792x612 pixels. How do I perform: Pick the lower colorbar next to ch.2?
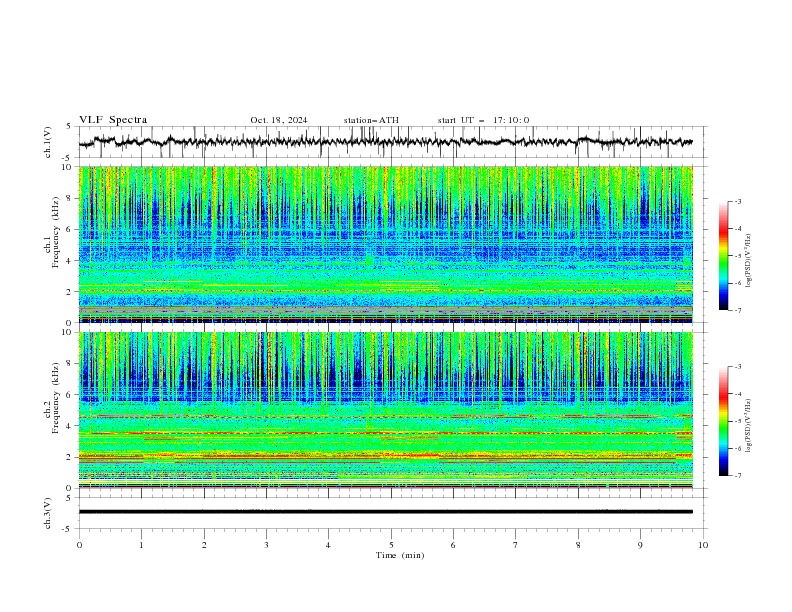tap(723, 421)
